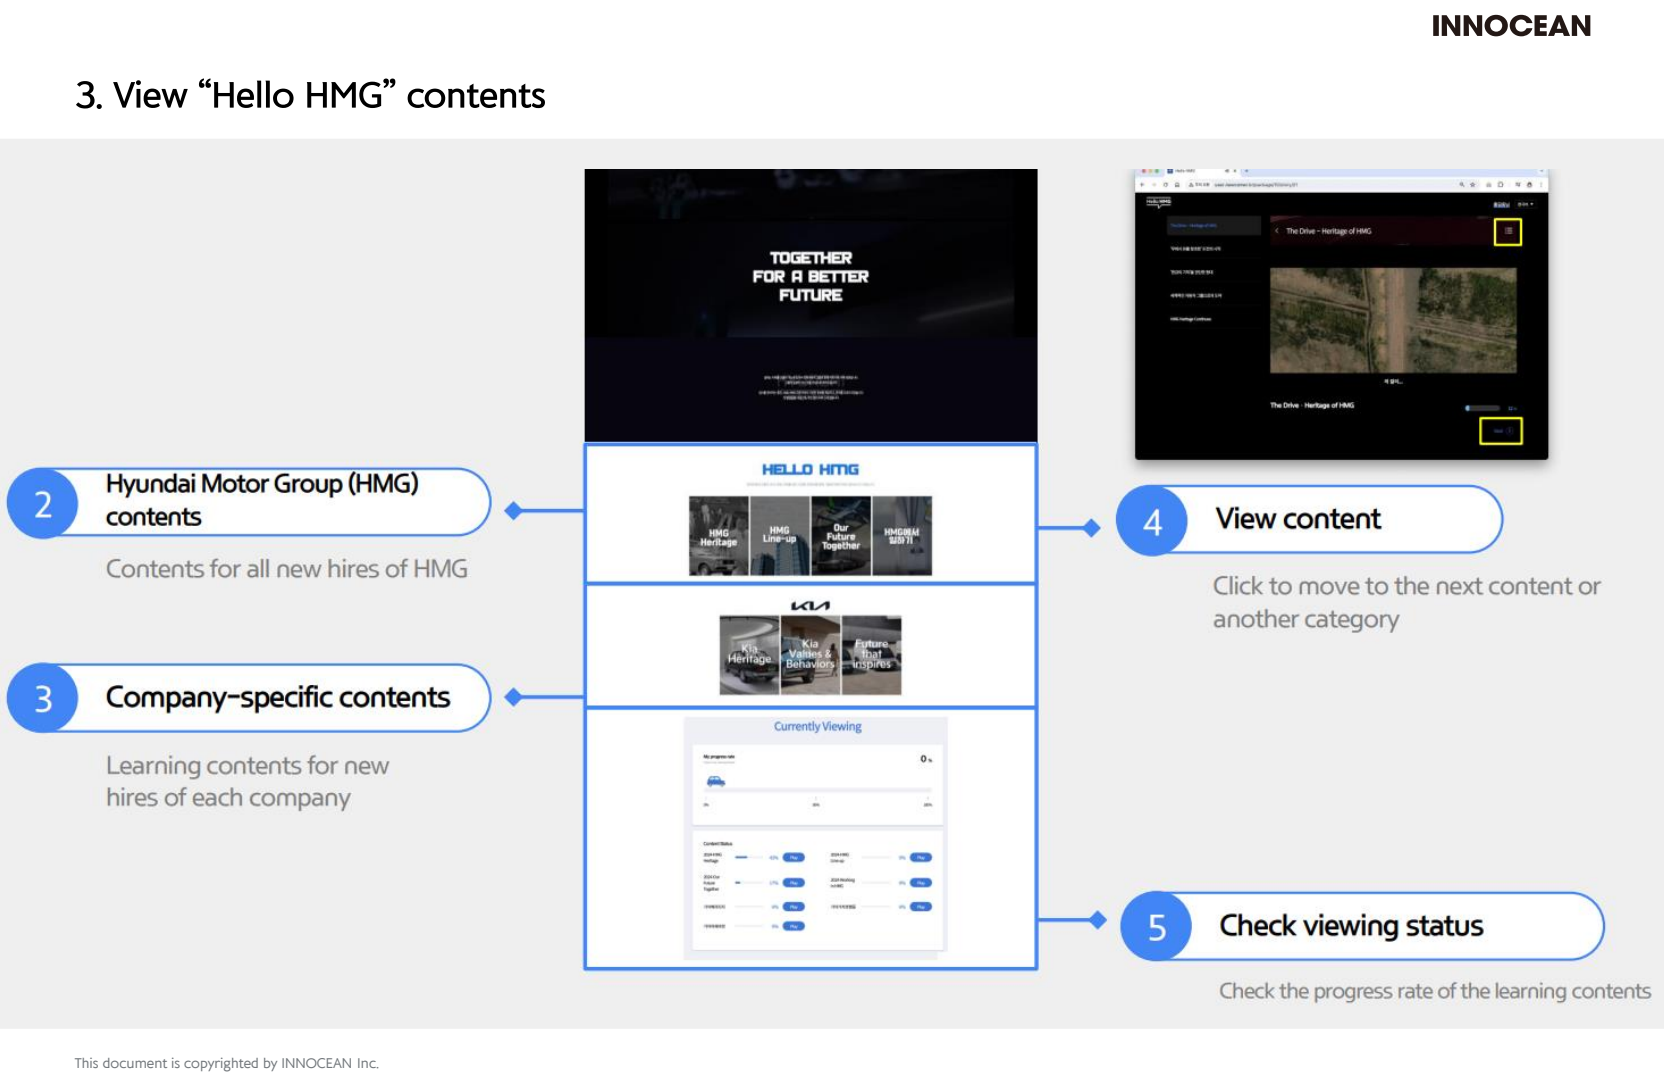Click the Together For A Better Future banner
This screenshot has height=1084, width=1664.
tap(811, 276)
